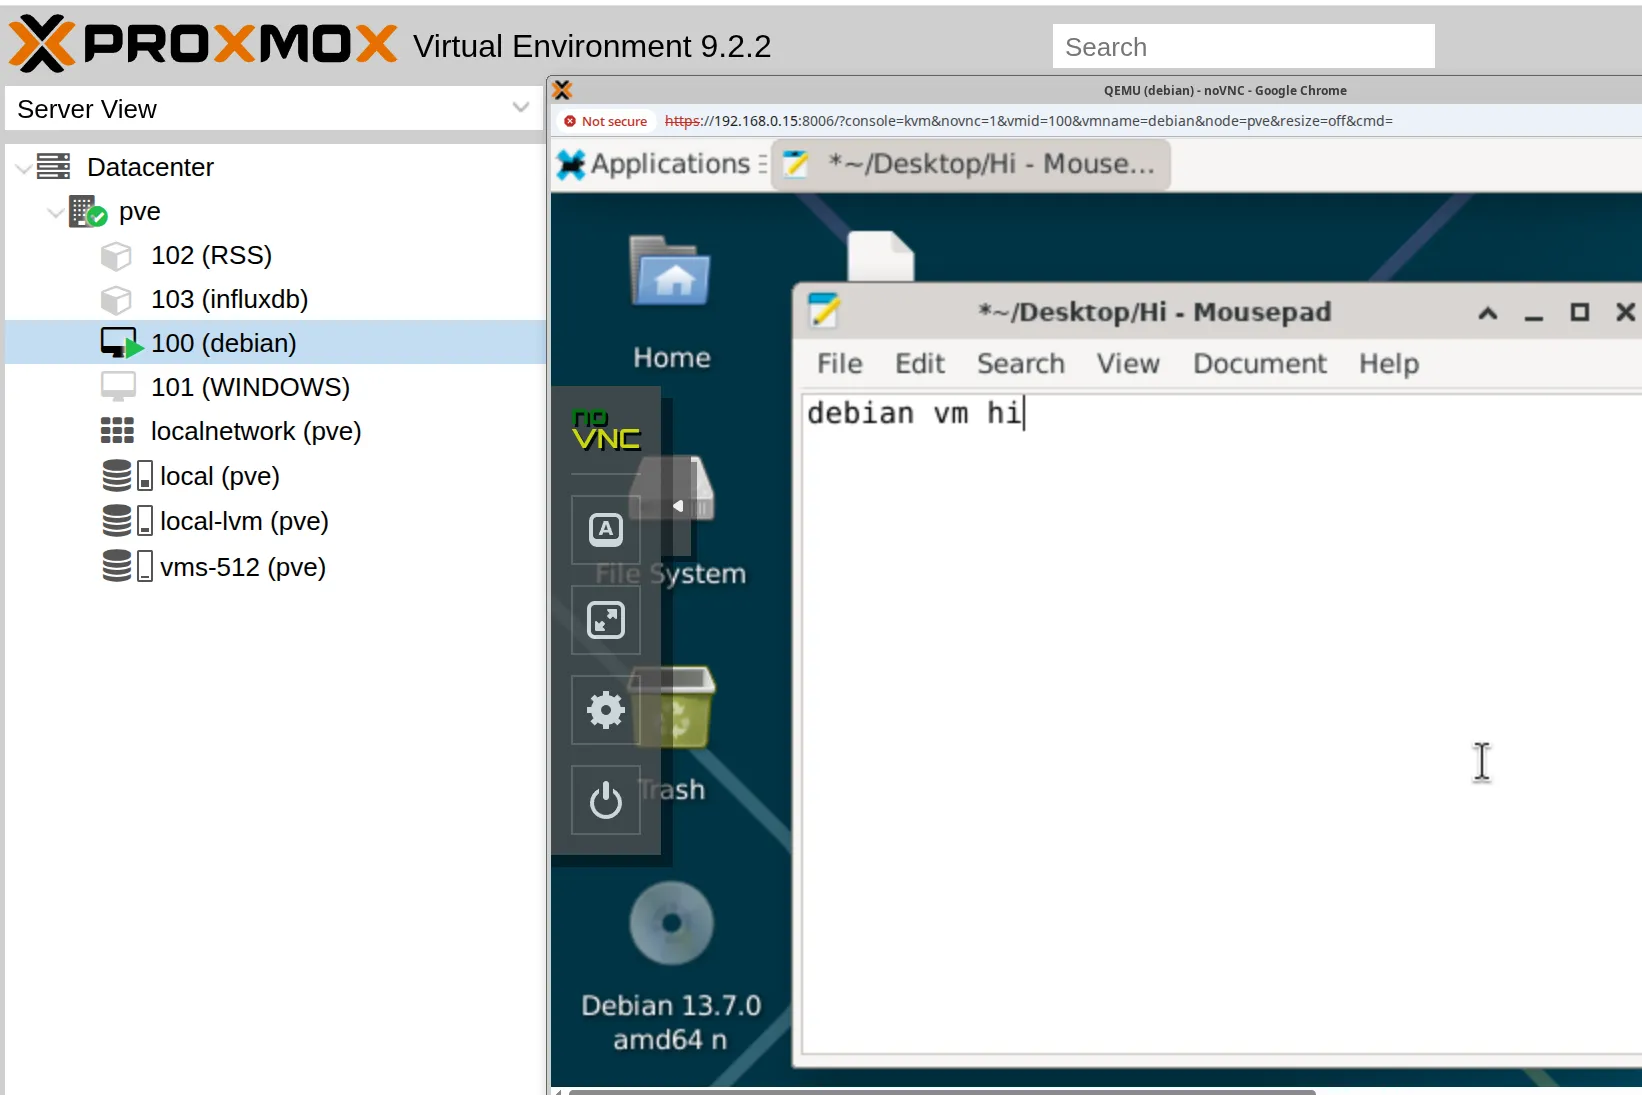Close the Mousepad window
This screenshot has height=1095, width=1642.
point(1626,313)
